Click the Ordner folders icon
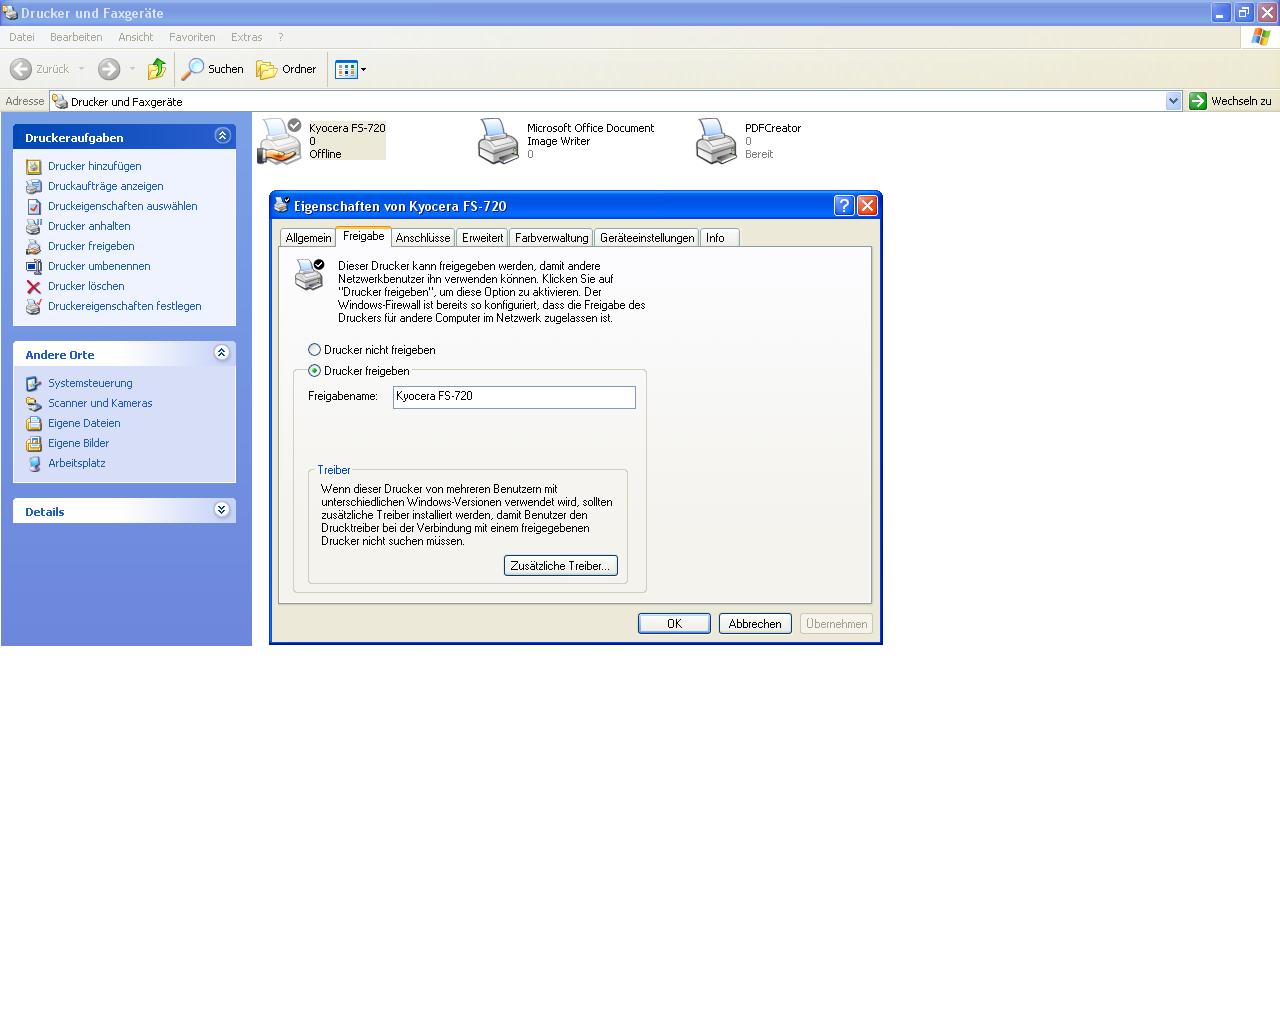Viewport: 1280px width, 1024px height. click(x=266, y=70)
